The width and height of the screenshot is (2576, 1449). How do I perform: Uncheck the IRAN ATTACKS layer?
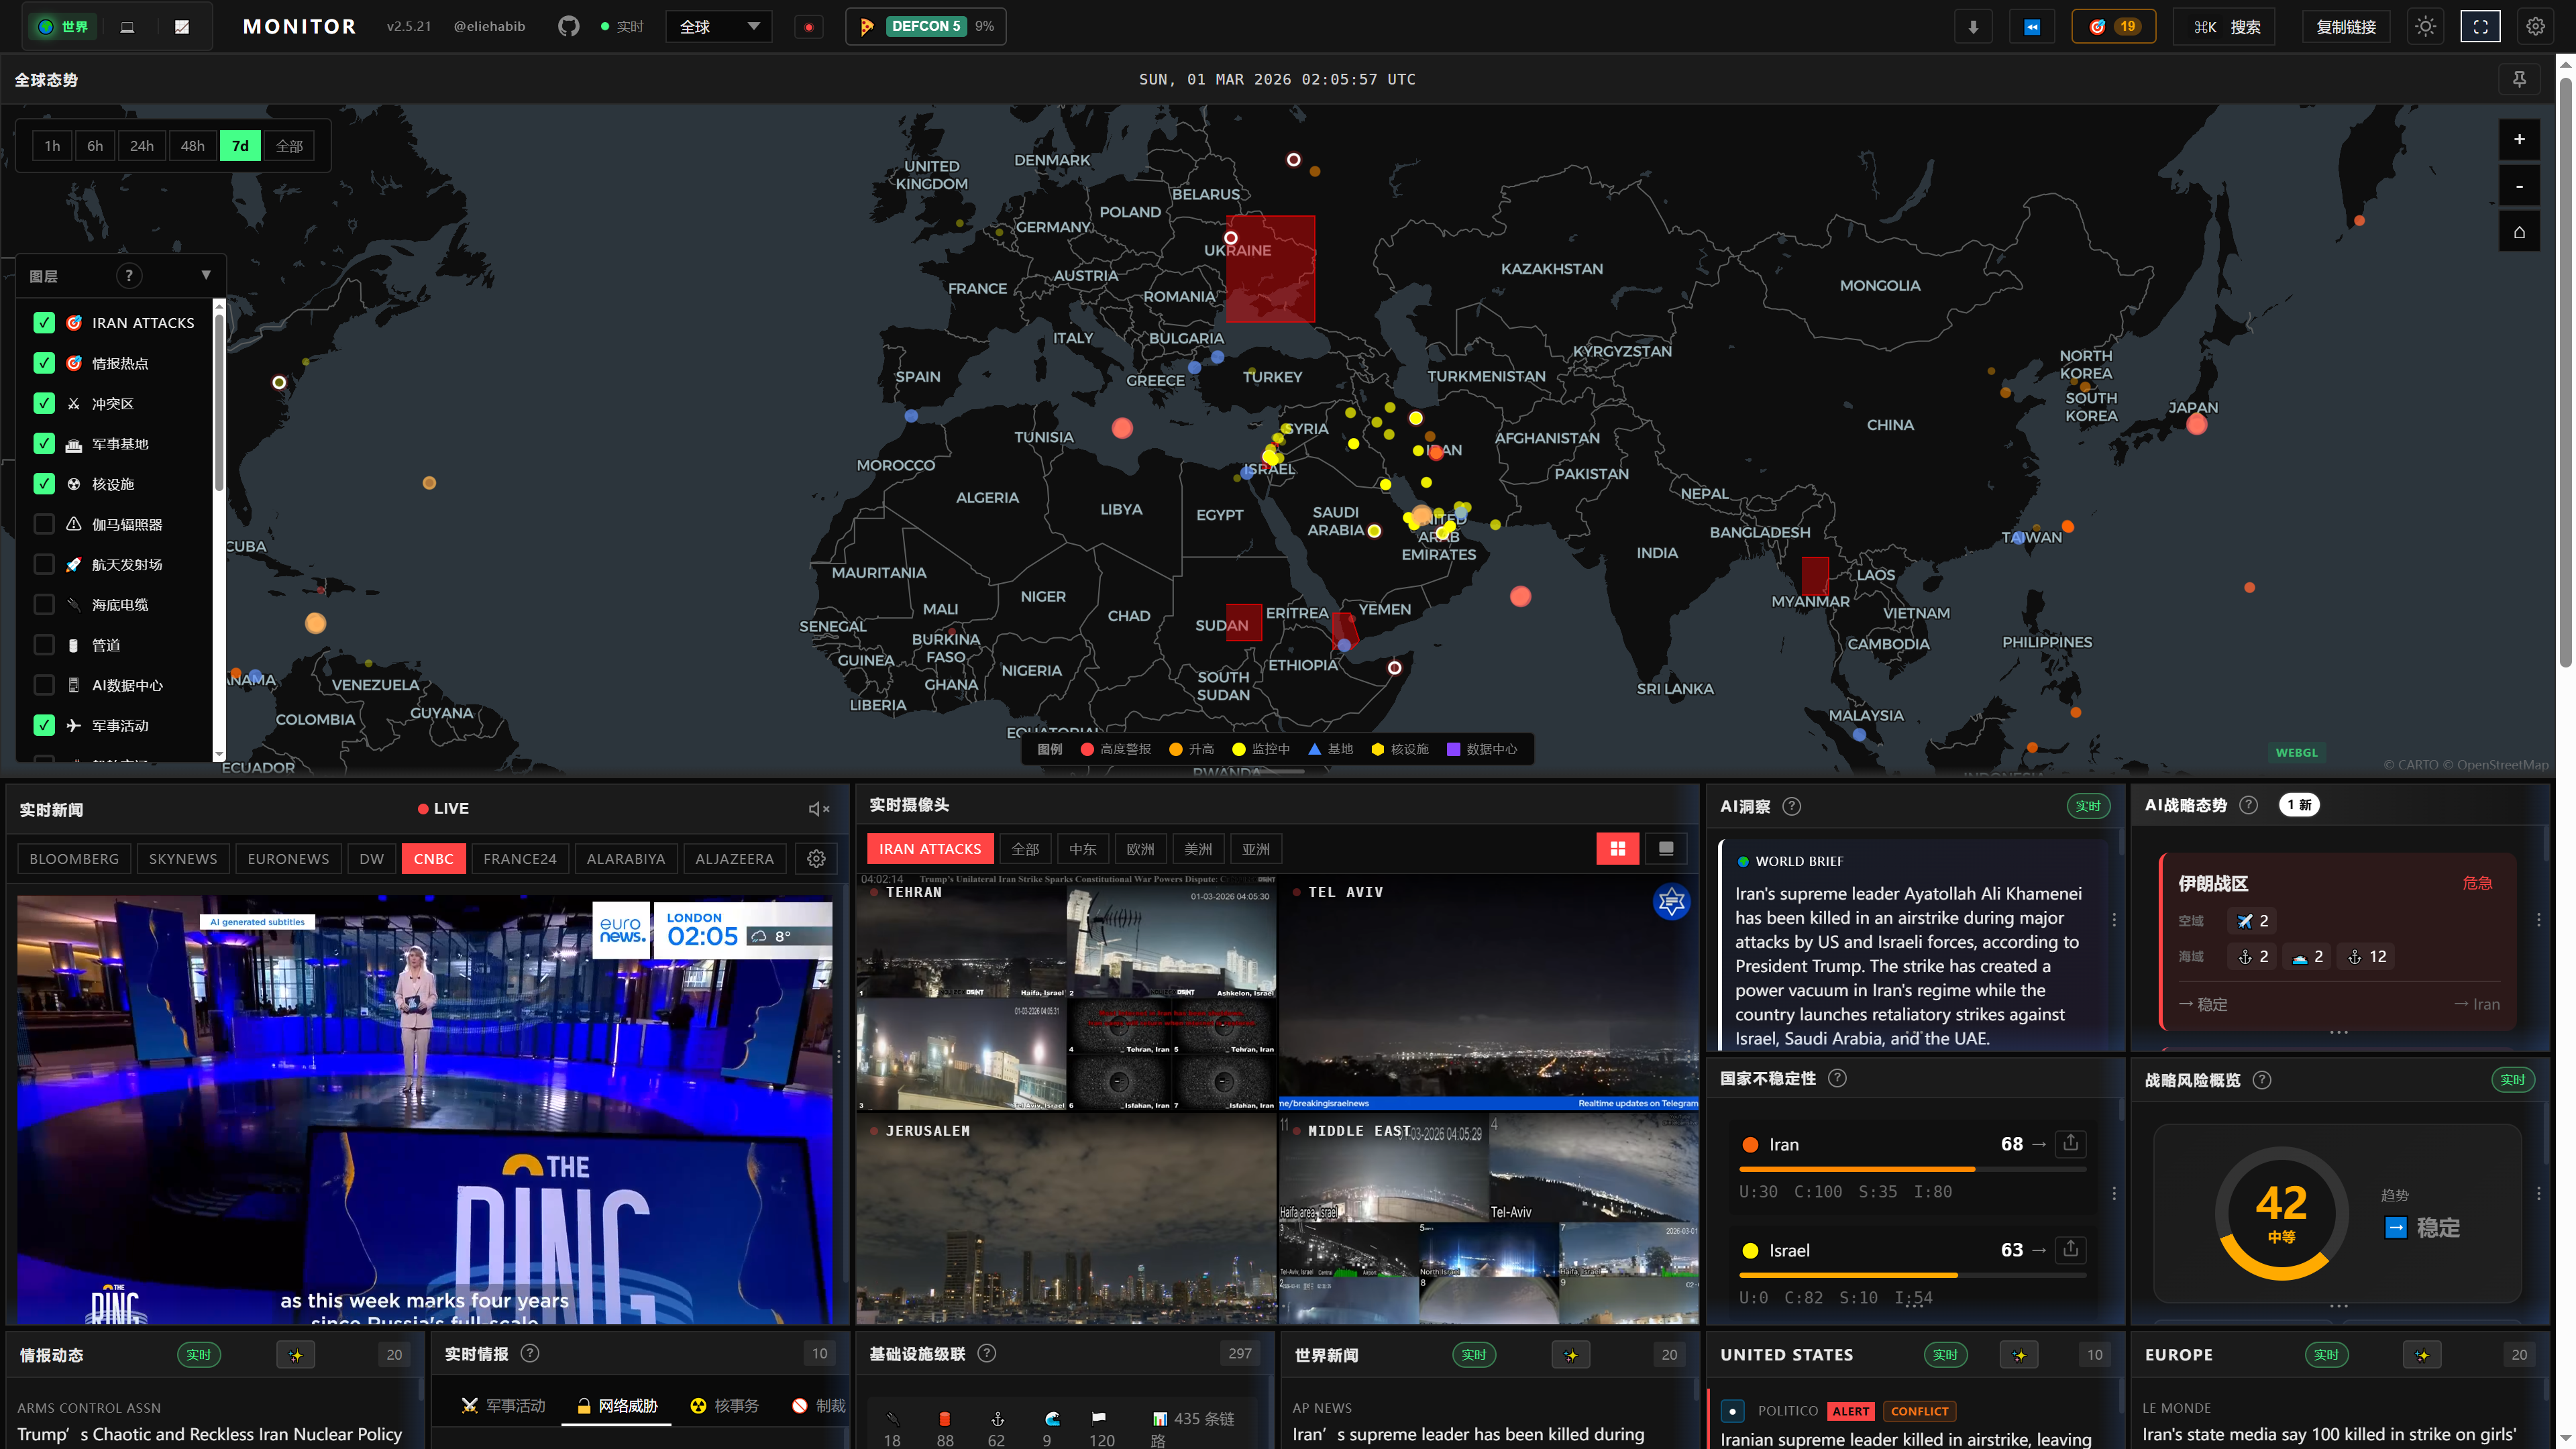pos(44,323)
